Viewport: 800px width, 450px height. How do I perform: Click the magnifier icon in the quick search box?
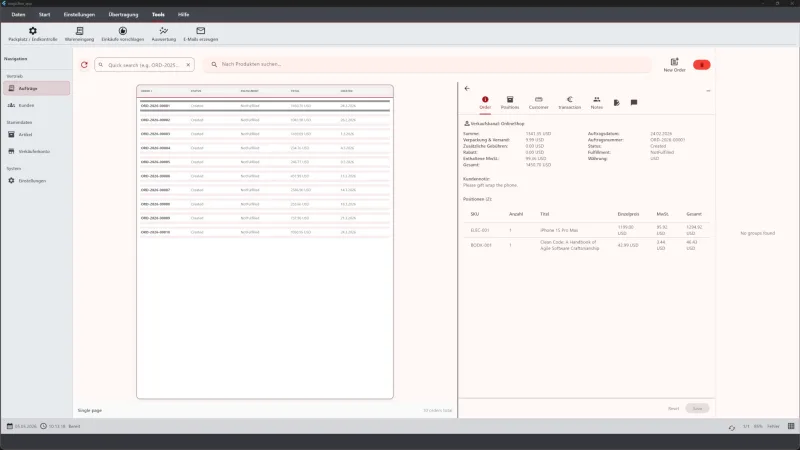pos(101,65)
